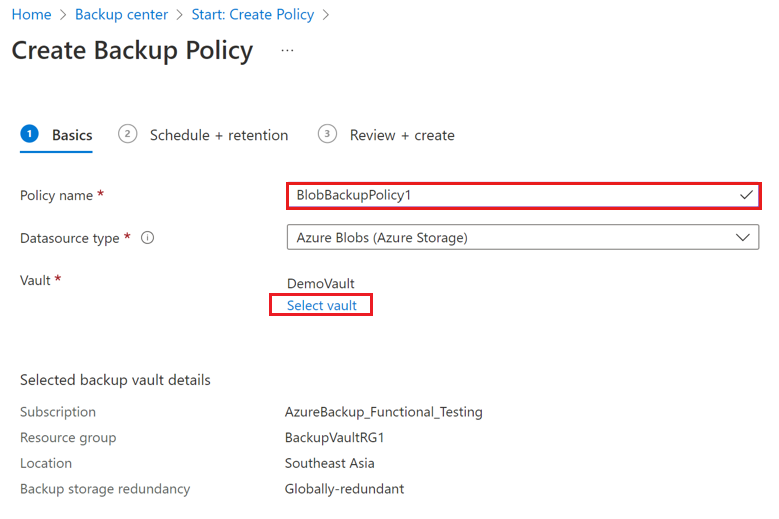Click the Policy name input field

coord(510,195)
